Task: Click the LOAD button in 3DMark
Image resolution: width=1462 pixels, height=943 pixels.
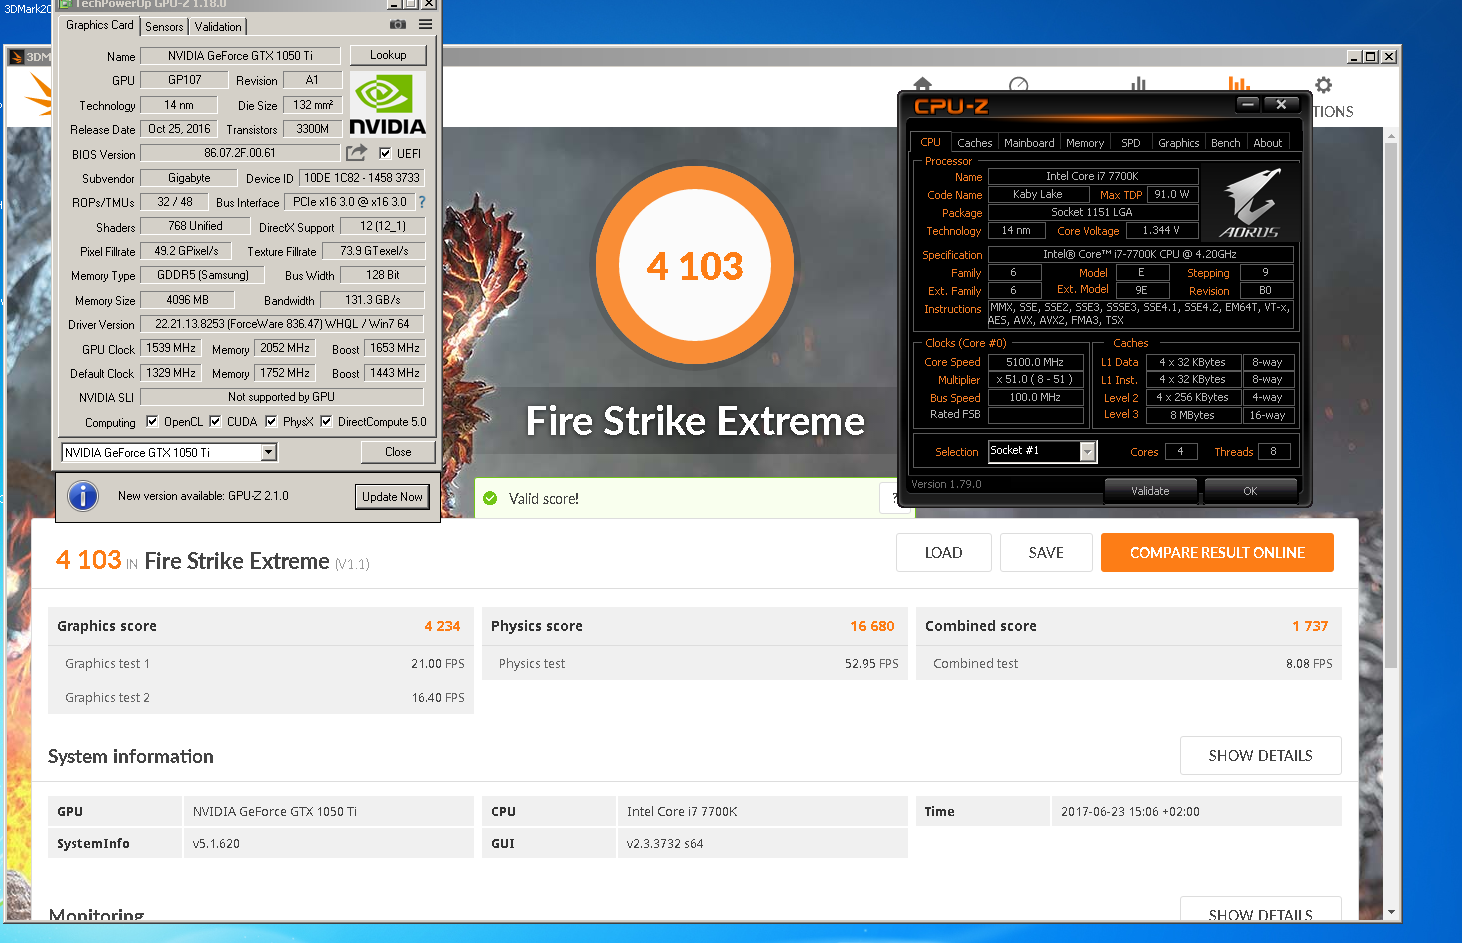Action: [944, 552]
